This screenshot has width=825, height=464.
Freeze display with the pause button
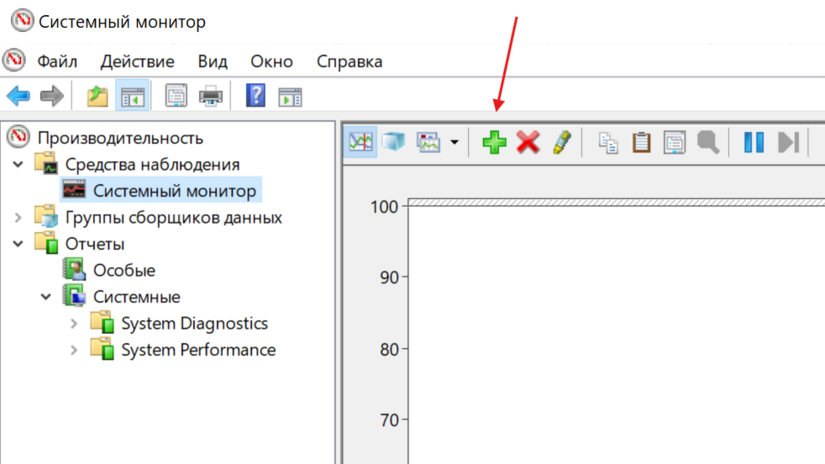[754, 143]
